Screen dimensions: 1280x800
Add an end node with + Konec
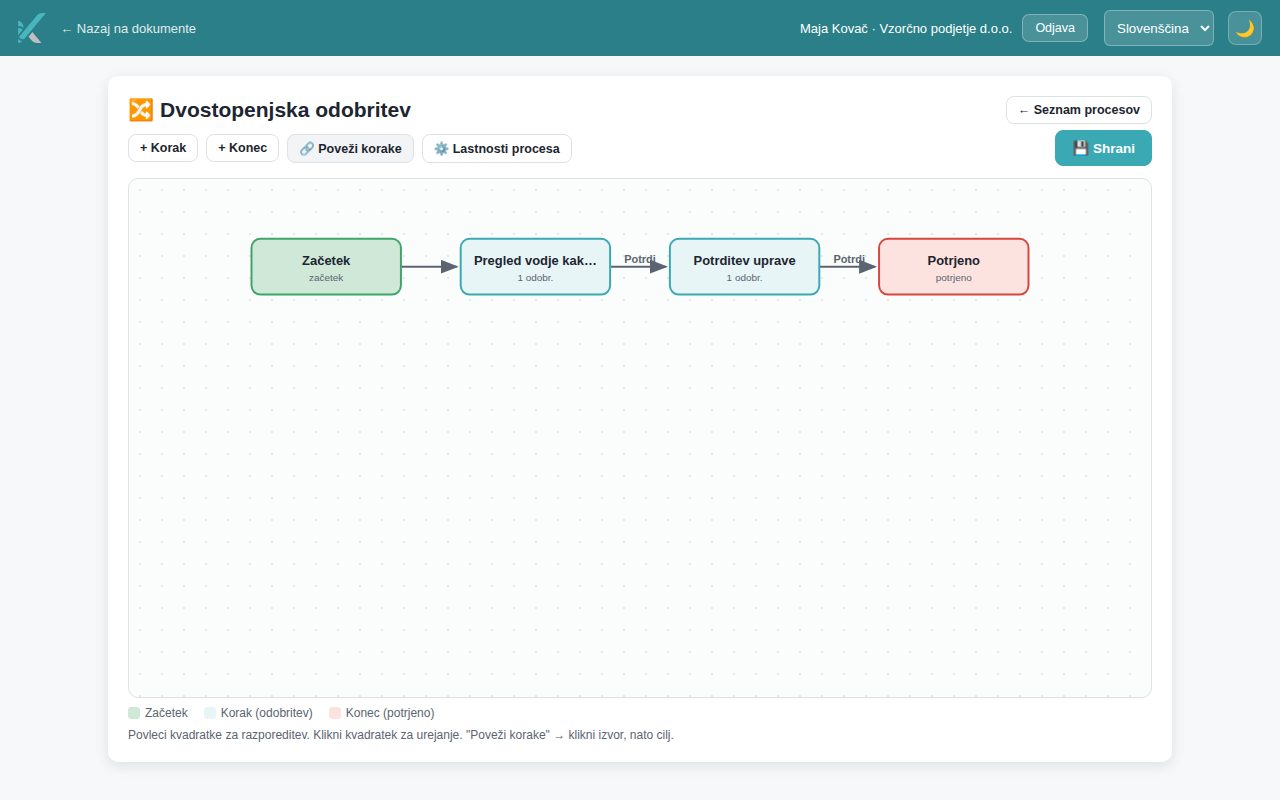tap(242, 148)
